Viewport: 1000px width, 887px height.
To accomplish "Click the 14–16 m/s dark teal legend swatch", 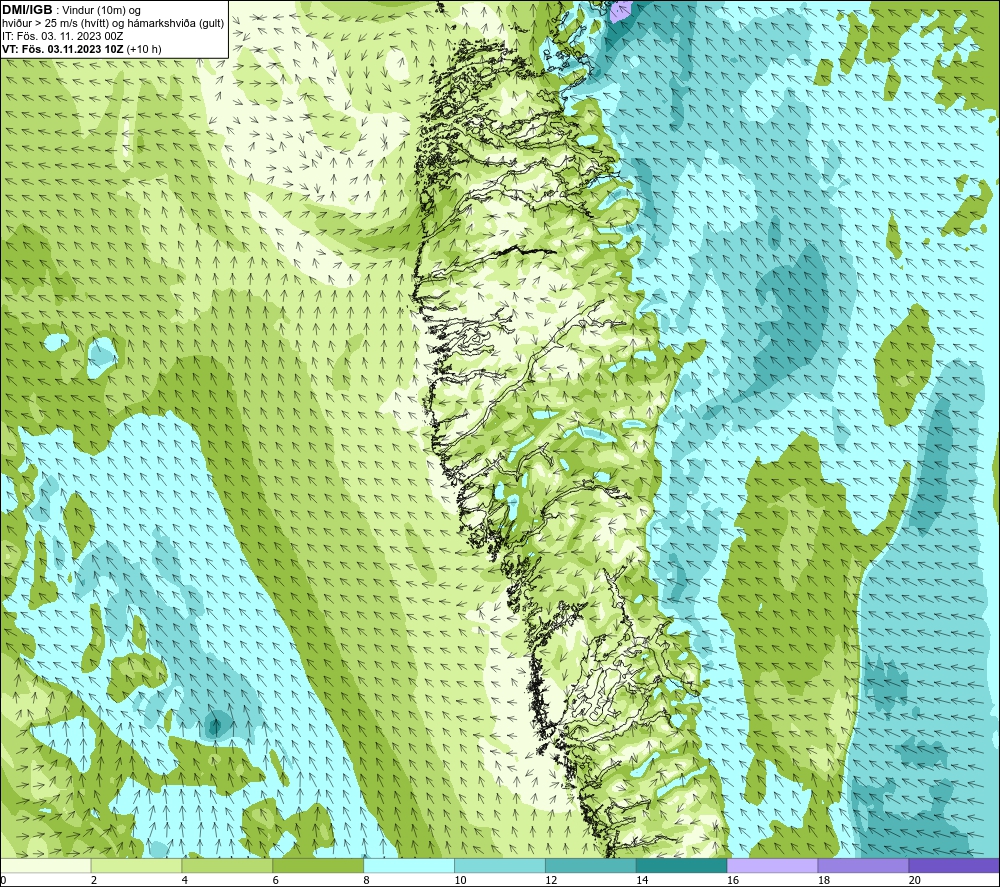I will coord(681,865).
